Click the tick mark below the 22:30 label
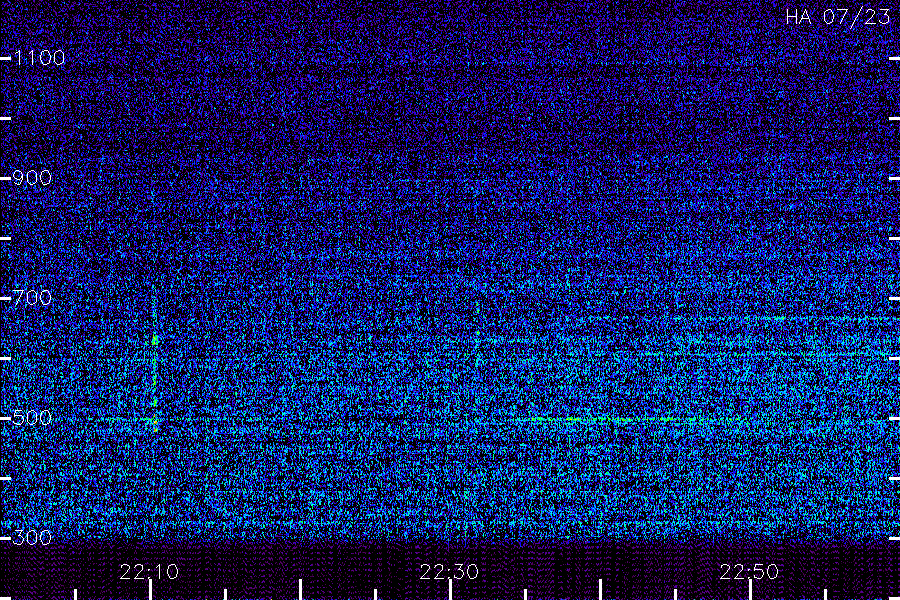 (x=451, y=590)
